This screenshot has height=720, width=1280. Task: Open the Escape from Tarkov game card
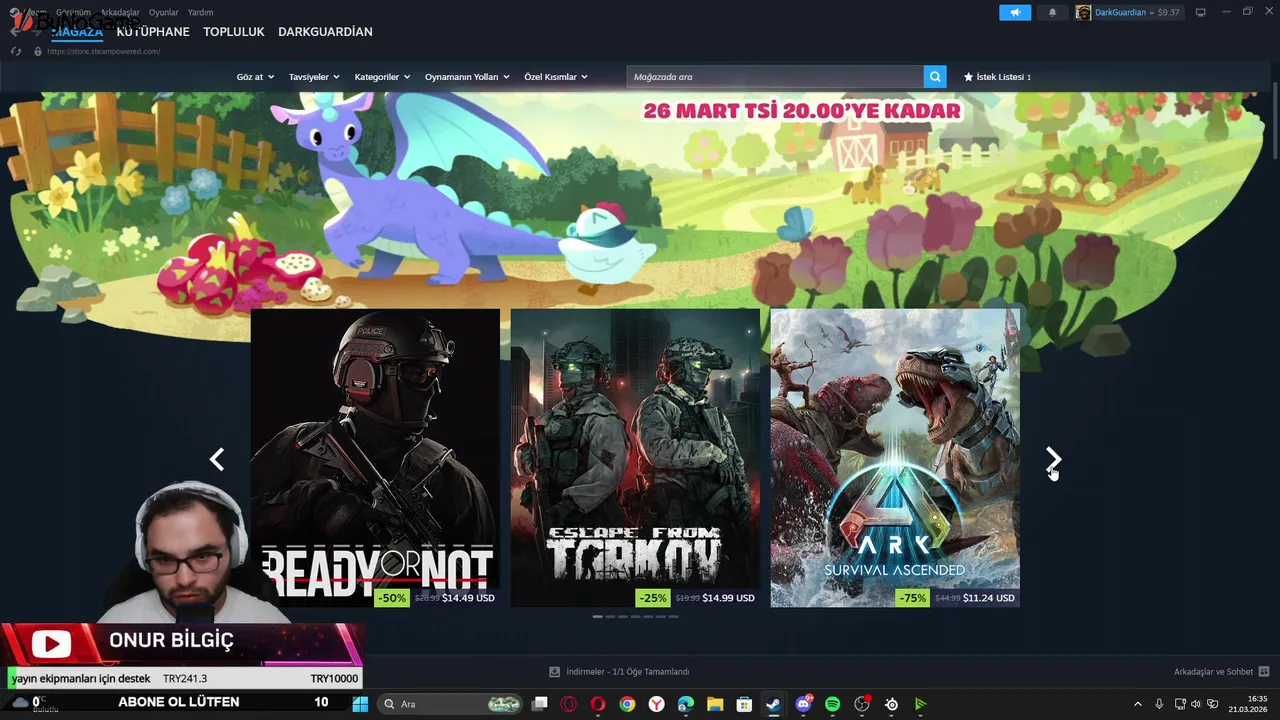(x=635, y=458)
